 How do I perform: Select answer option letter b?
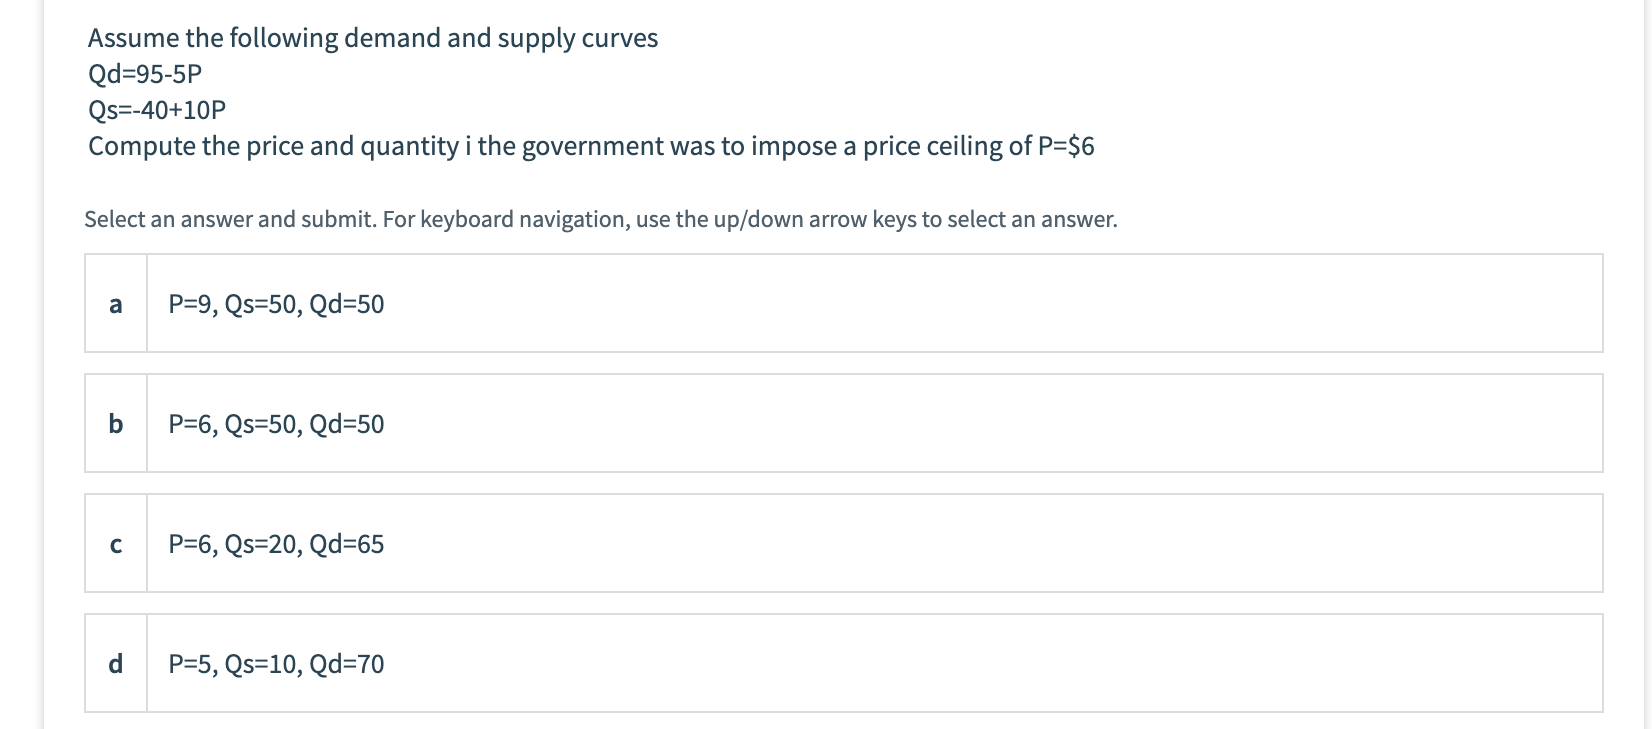[116, 424]
